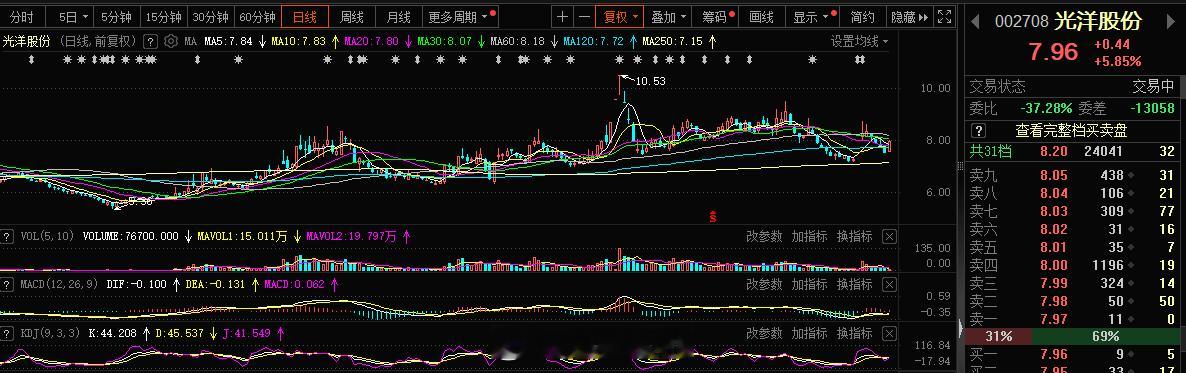Switch to 60分钟 chart tab

pyautogui.click(x=257, y=17)
